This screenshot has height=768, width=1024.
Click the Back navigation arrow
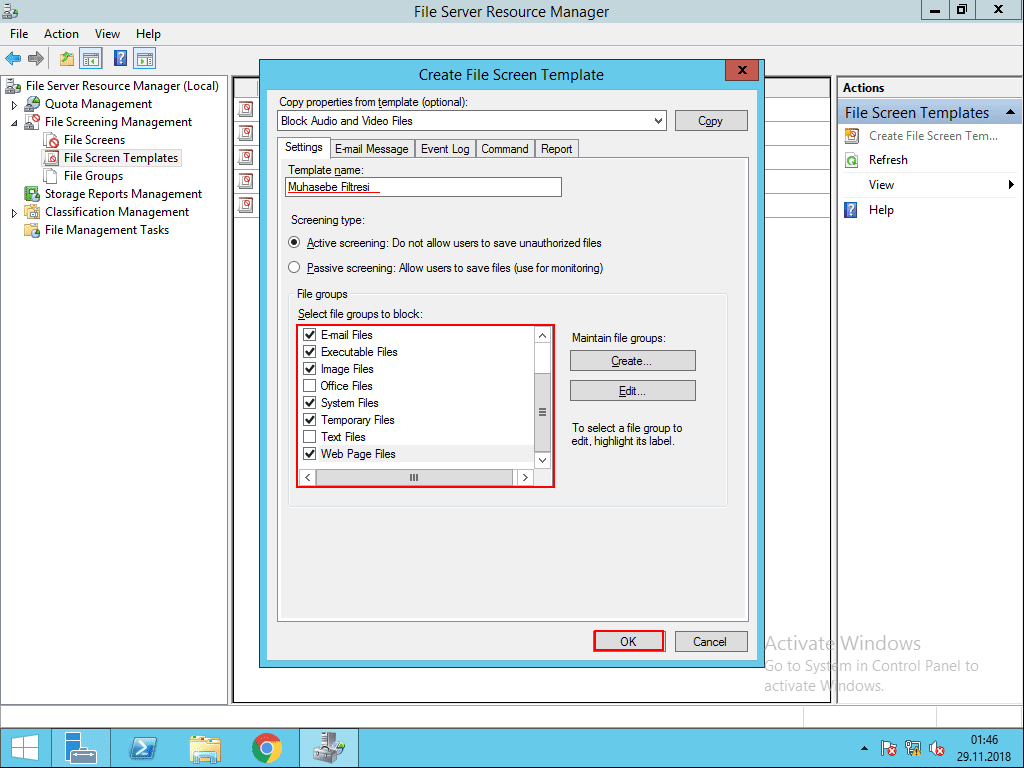click(x=14, y=58)
